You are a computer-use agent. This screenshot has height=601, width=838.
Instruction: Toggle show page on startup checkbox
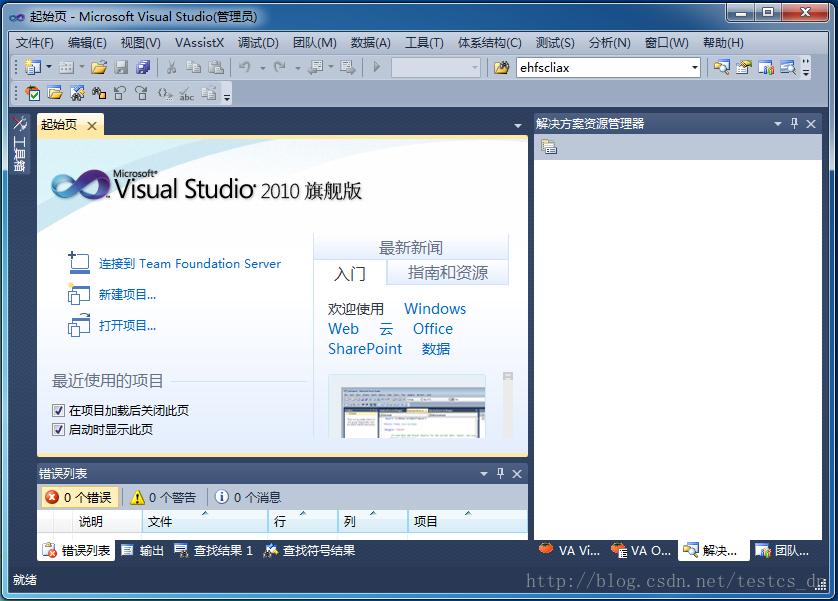[x=58, y=429]
